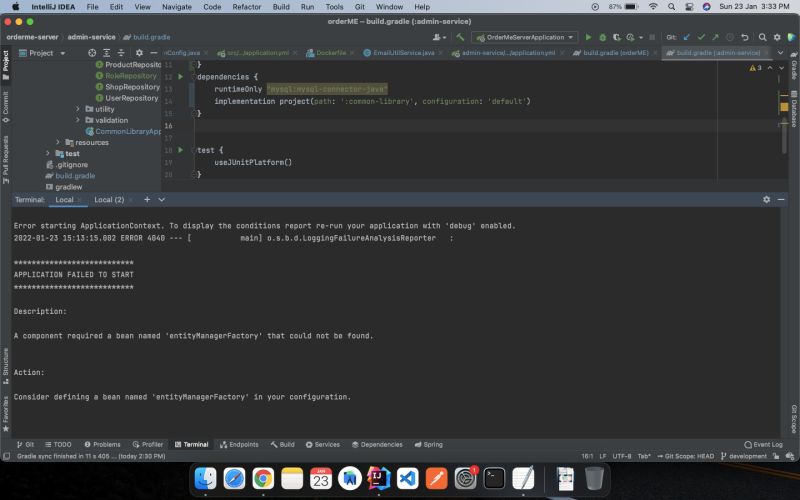Start debugging with the bug icon
Screen dimensions: 800x500
click(603, 37)
